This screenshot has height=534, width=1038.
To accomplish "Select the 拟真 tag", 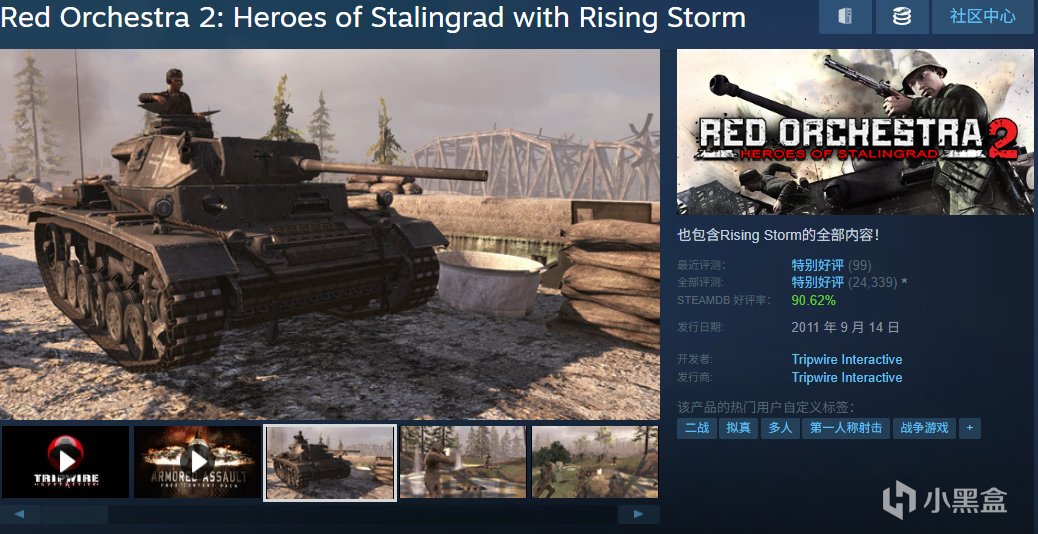I will (x=738, y=428).
